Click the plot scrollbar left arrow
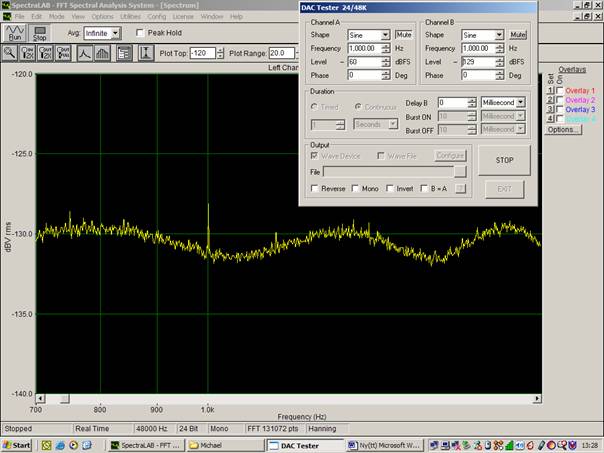Viewport: 604px width, 453px height. (40, 398)
